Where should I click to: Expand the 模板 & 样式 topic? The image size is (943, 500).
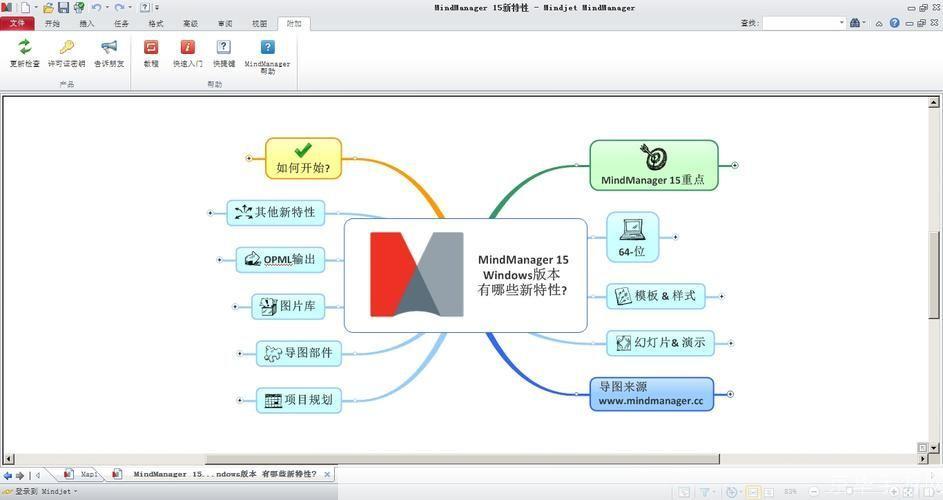point(722,296)
